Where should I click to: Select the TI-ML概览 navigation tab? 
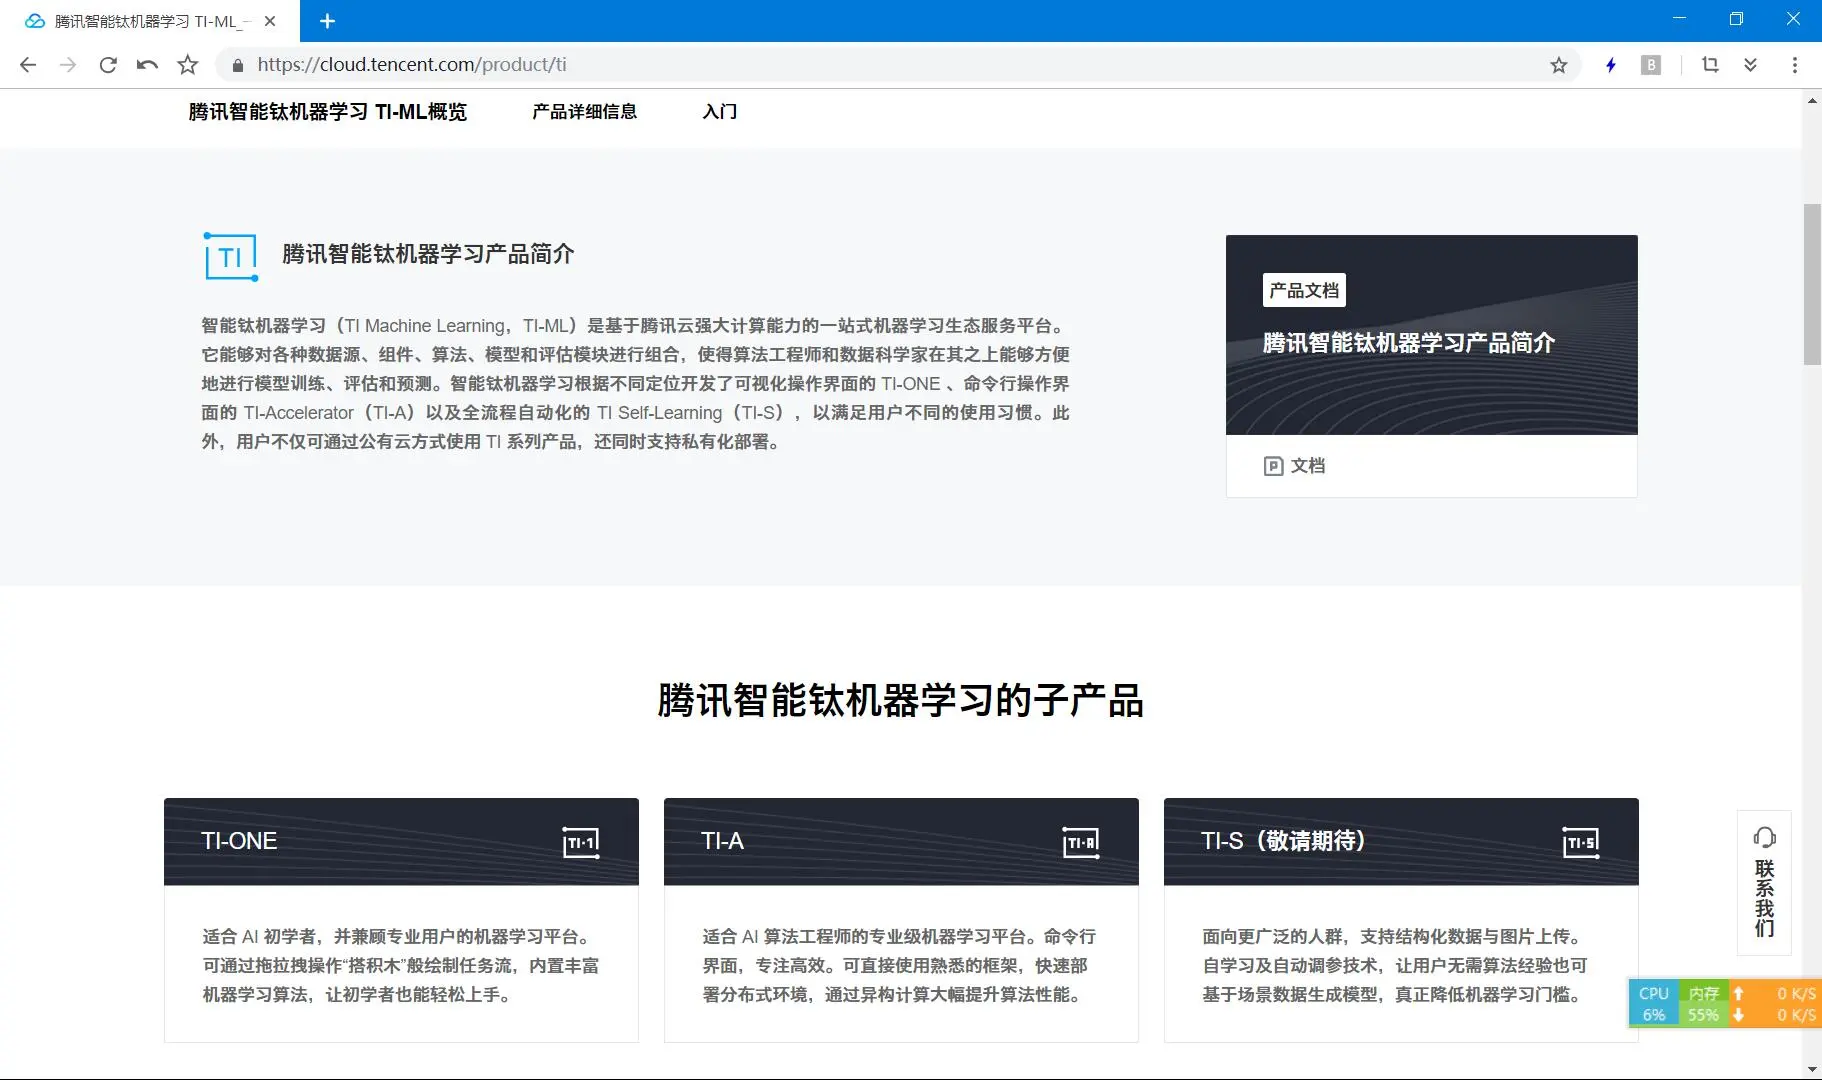point(327,112)
